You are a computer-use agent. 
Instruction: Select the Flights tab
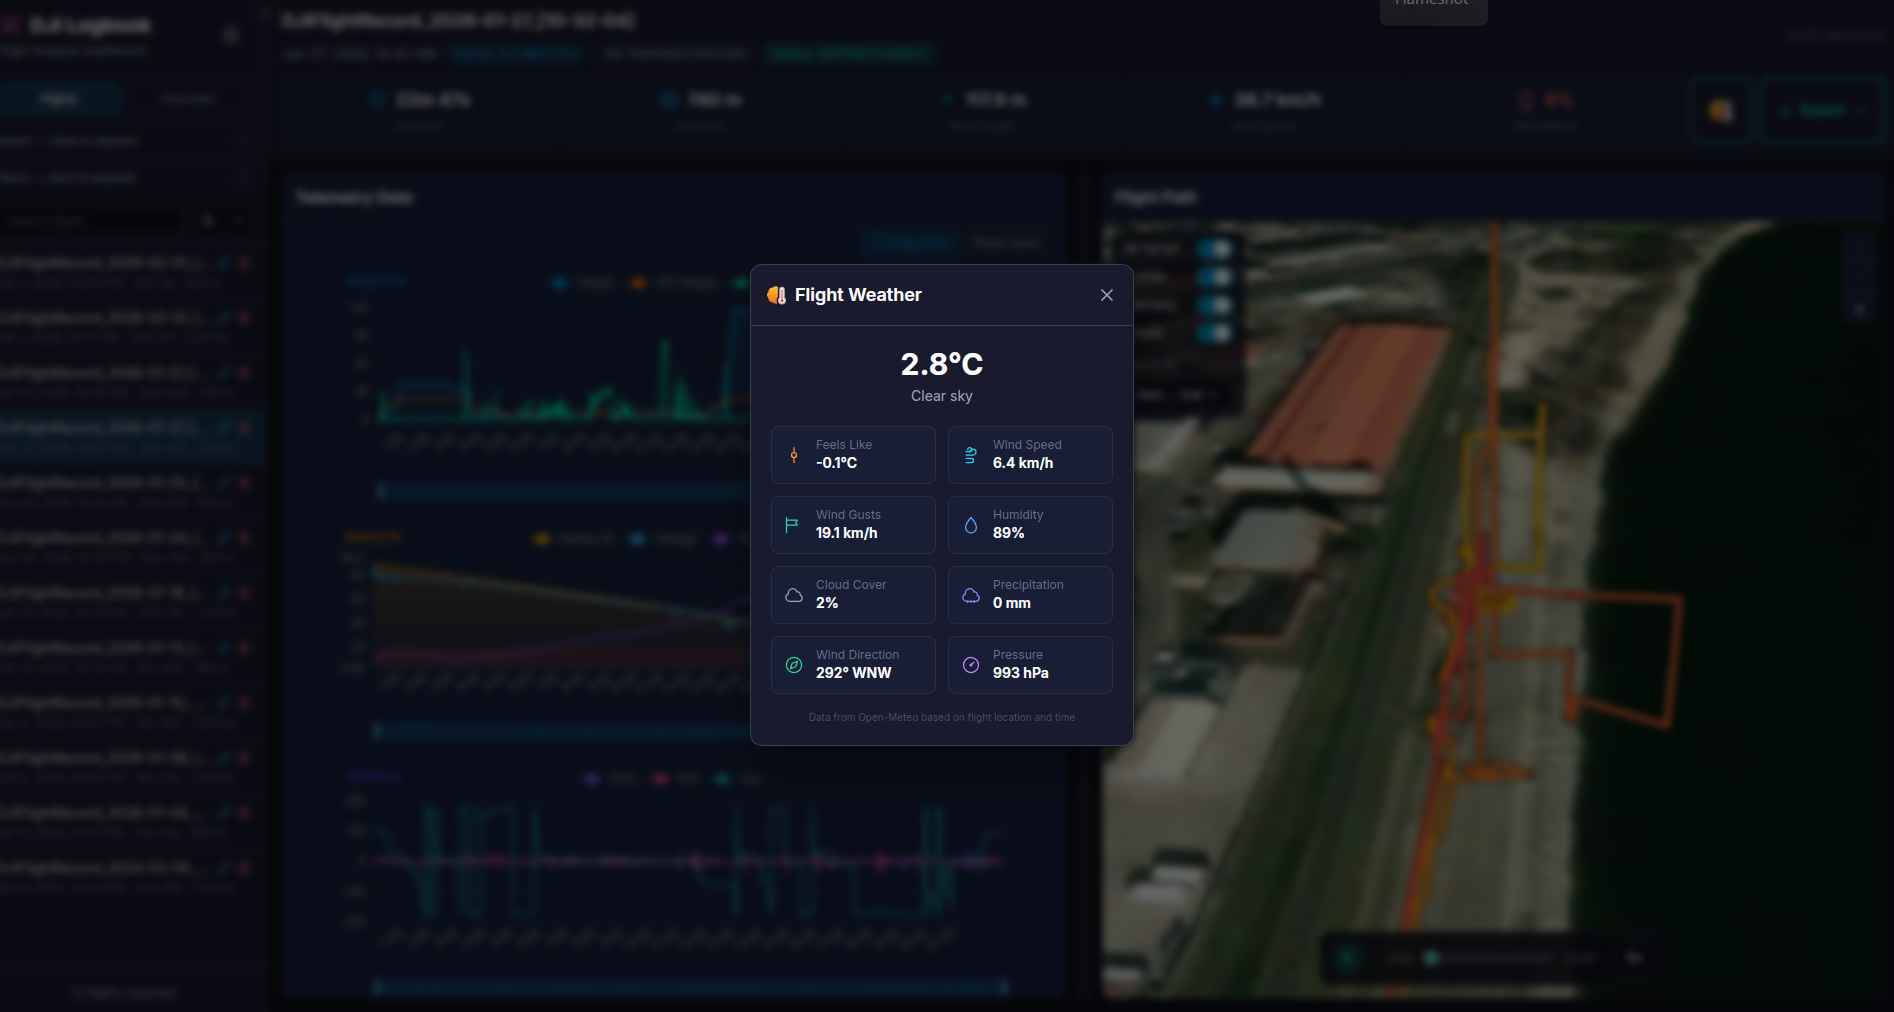click(x=60, y=98)
